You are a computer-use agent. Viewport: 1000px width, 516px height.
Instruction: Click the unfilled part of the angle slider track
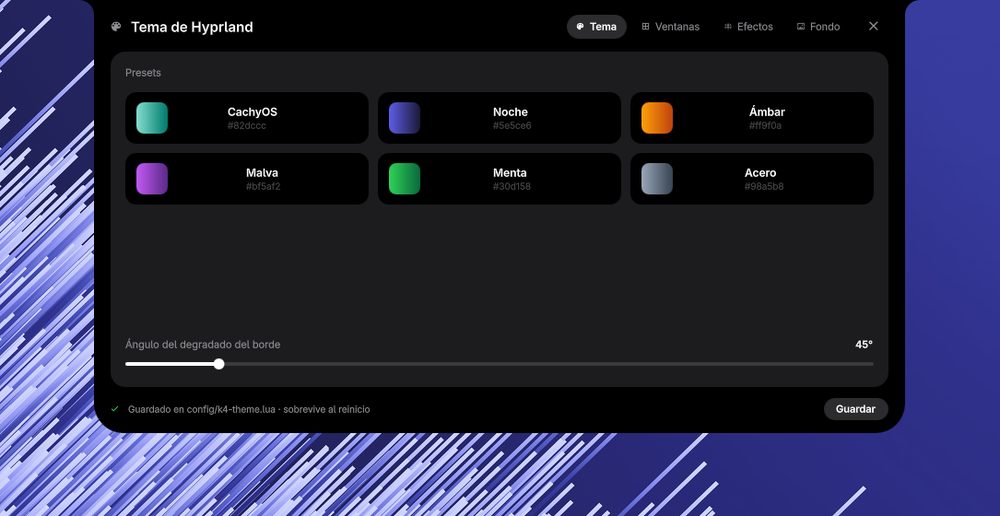pos(548,364)
